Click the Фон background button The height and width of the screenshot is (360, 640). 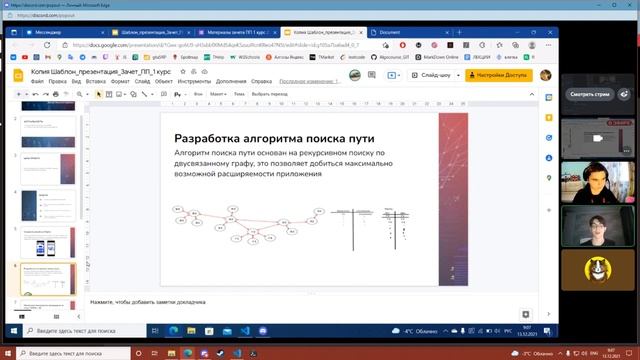tap(198, 94)
